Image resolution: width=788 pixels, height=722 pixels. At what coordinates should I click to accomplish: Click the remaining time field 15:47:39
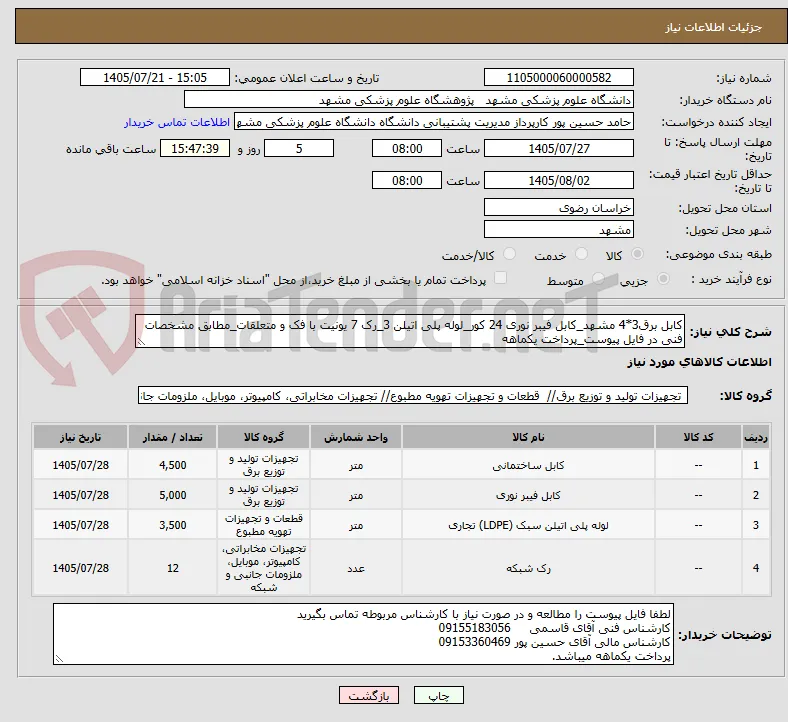click(x=195, y=149)
